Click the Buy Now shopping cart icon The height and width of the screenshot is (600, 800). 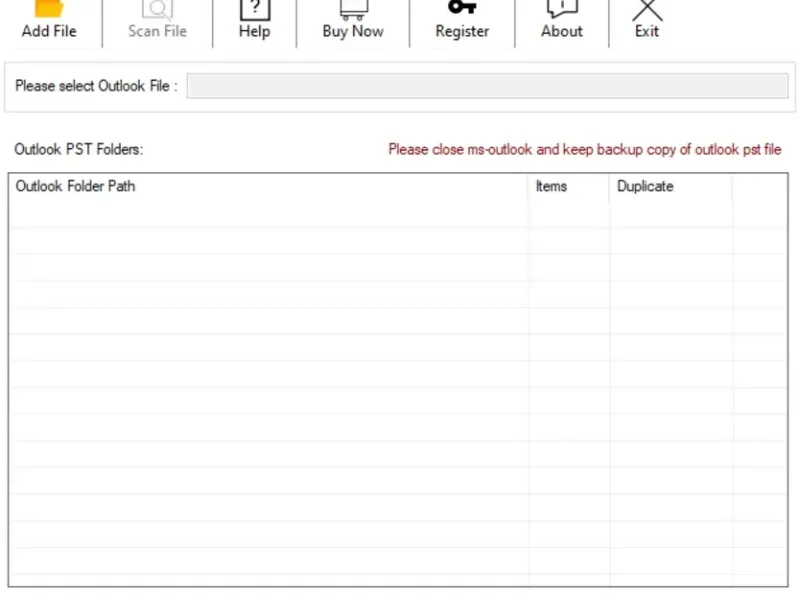tap(353, 9)
